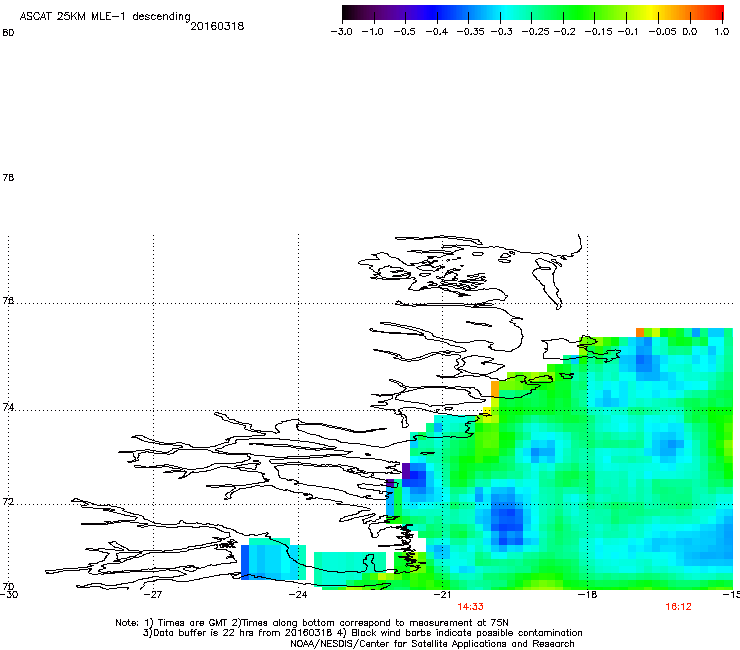Viewport: 740px width, 650px height.
Task: Click the note line starting "3)Data buffer is 22 hrs"
Action: pos(362,633)
